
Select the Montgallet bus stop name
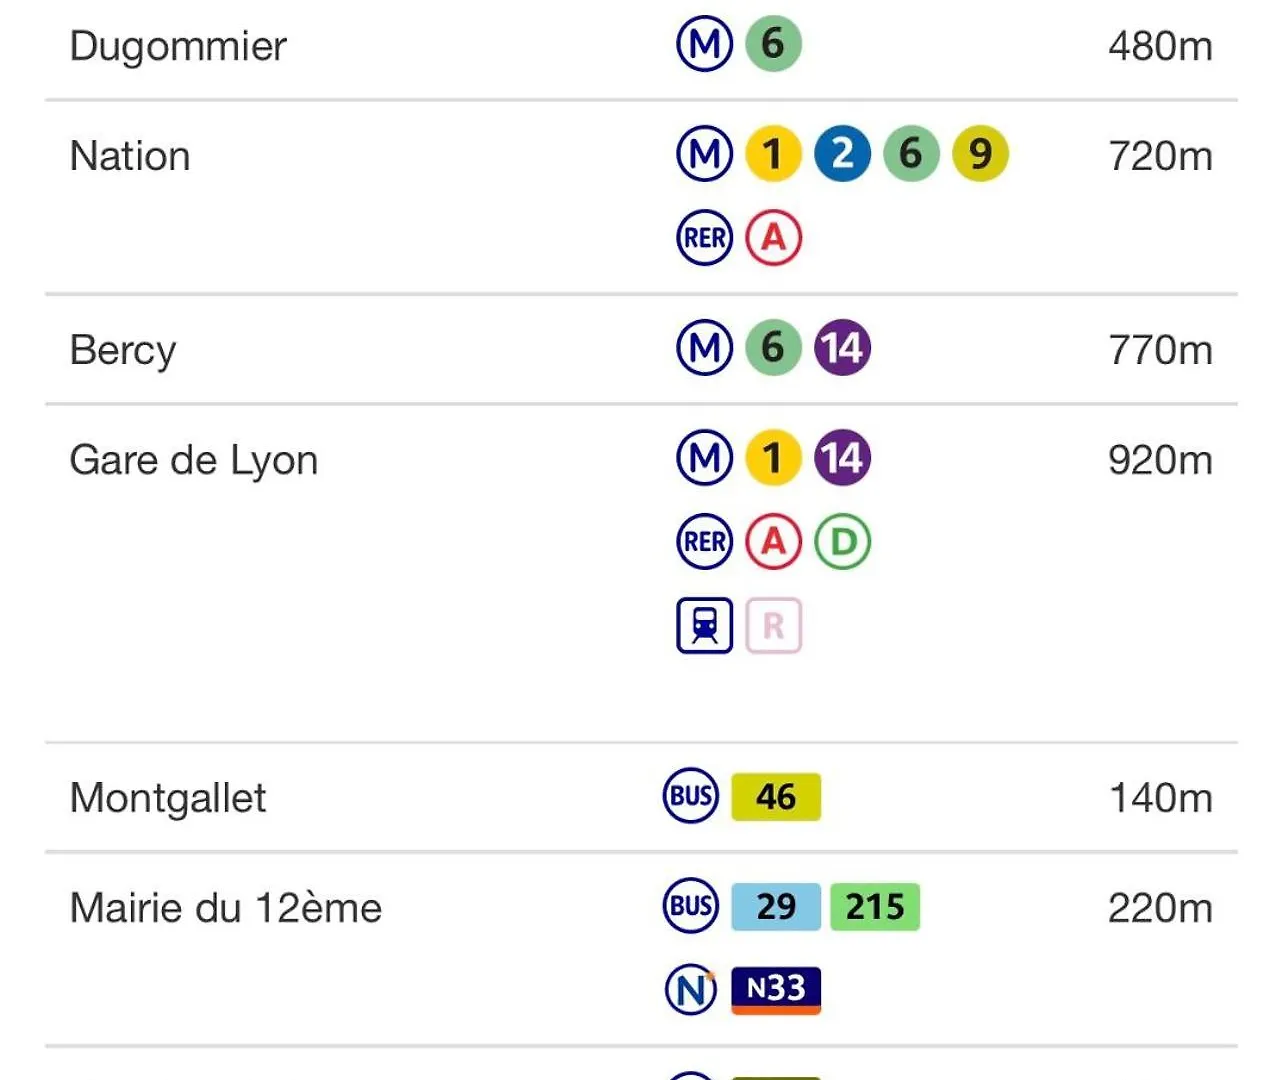(x=168, y=798)
